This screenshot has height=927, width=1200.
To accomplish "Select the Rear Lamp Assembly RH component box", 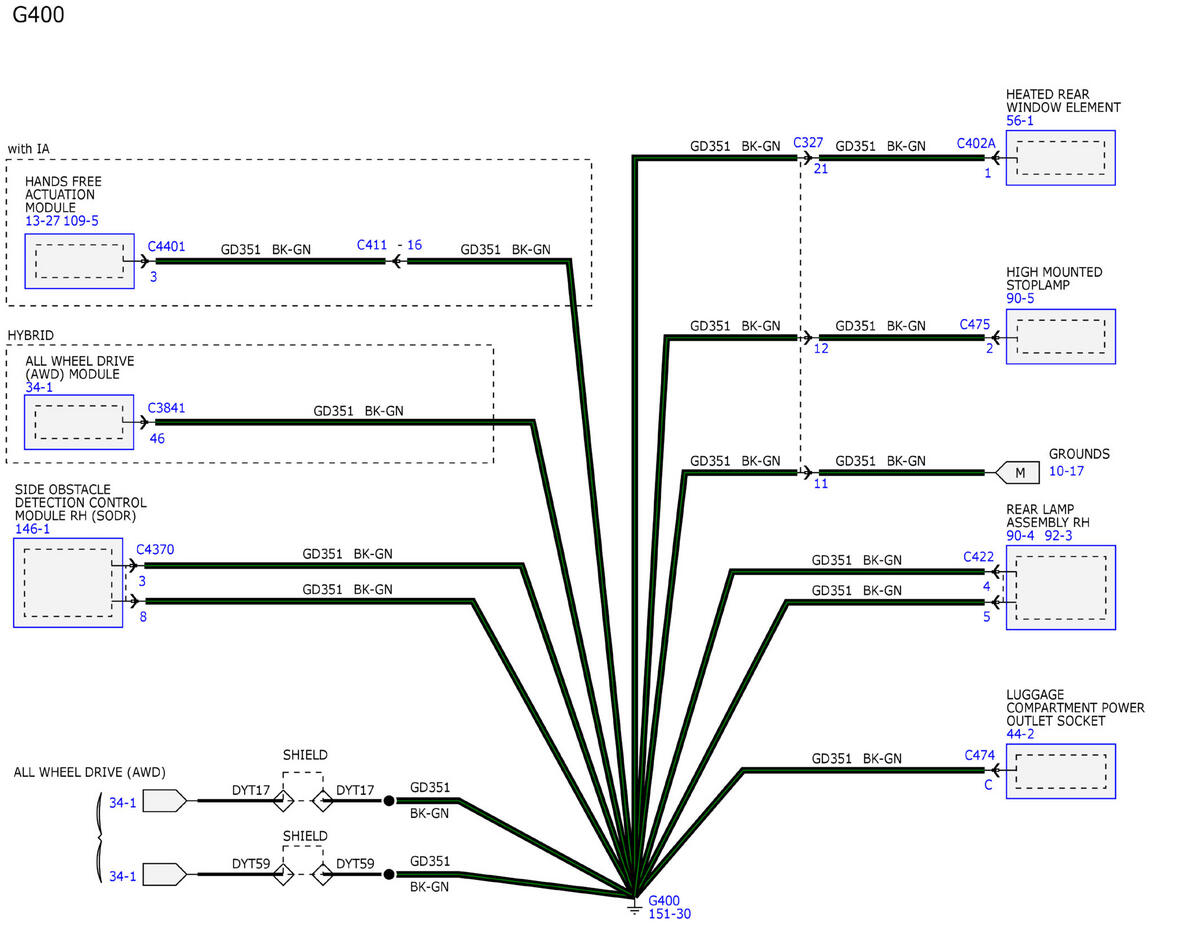I will tap(1060, 587).
